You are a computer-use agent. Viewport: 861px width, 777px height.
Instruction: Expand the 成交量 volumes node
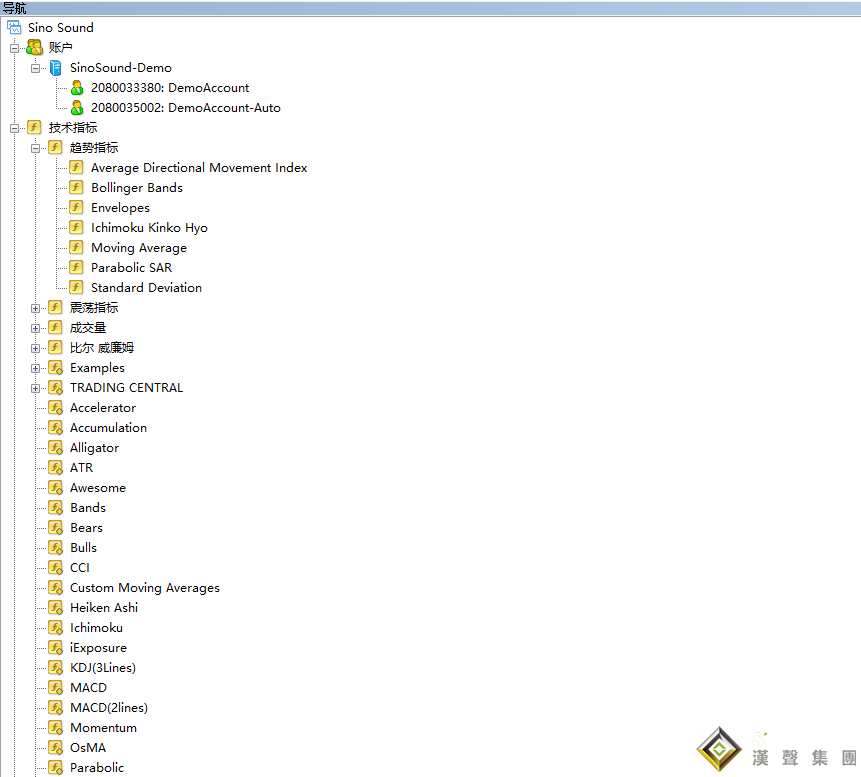(35, 328)
